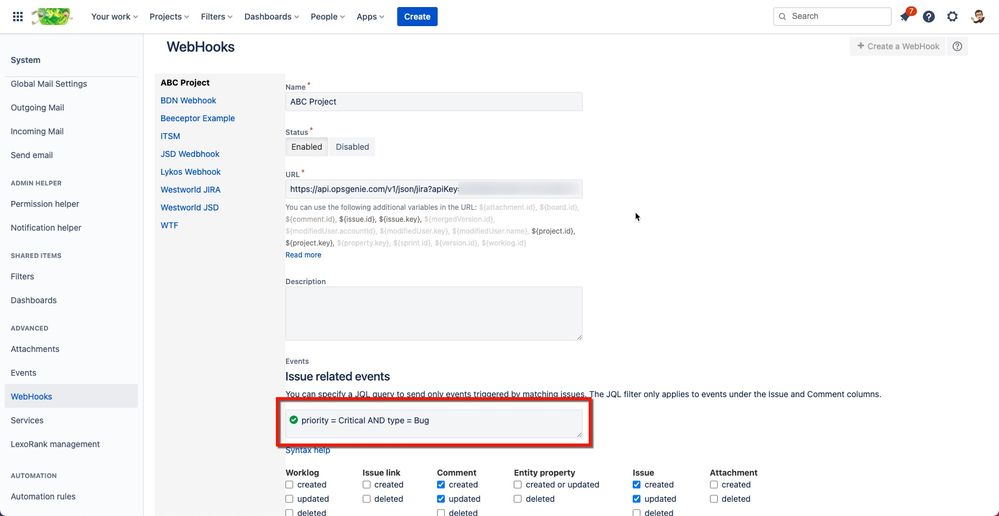Open the help question mark icon
999x516 pixels.
pos(929,17)
